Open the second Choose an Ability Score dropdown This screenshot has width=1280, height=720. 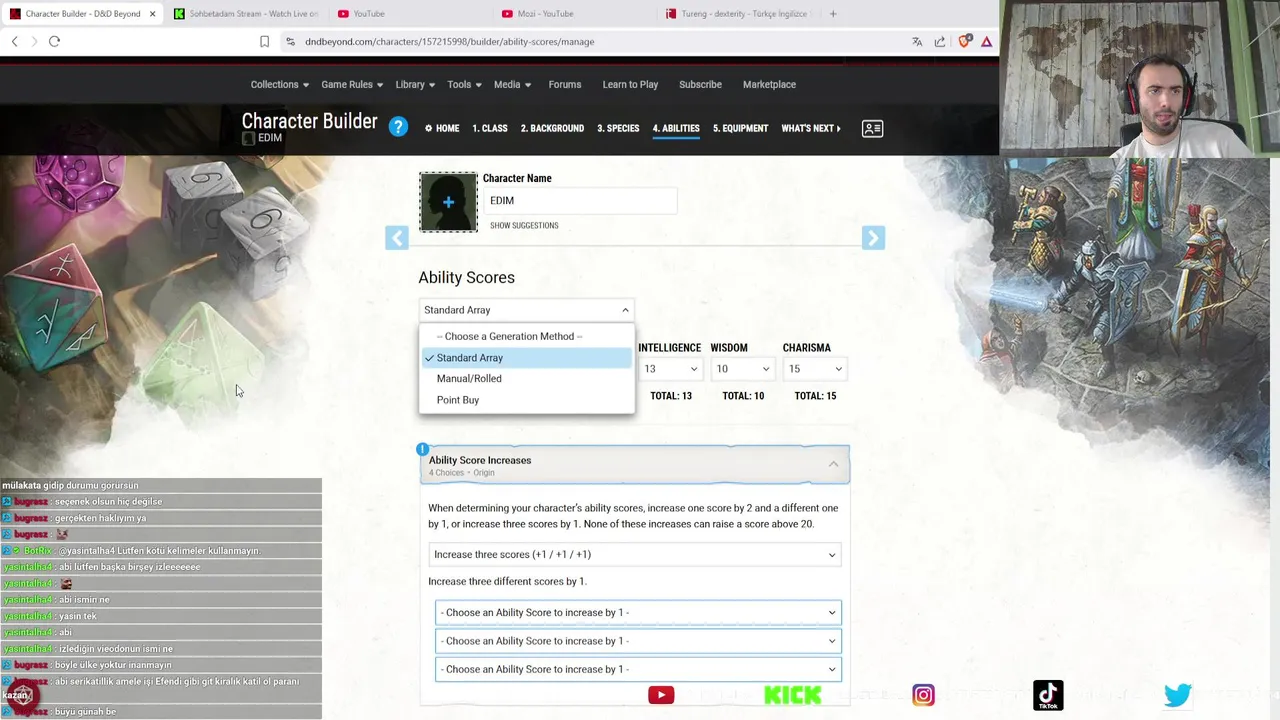point(638,641)
